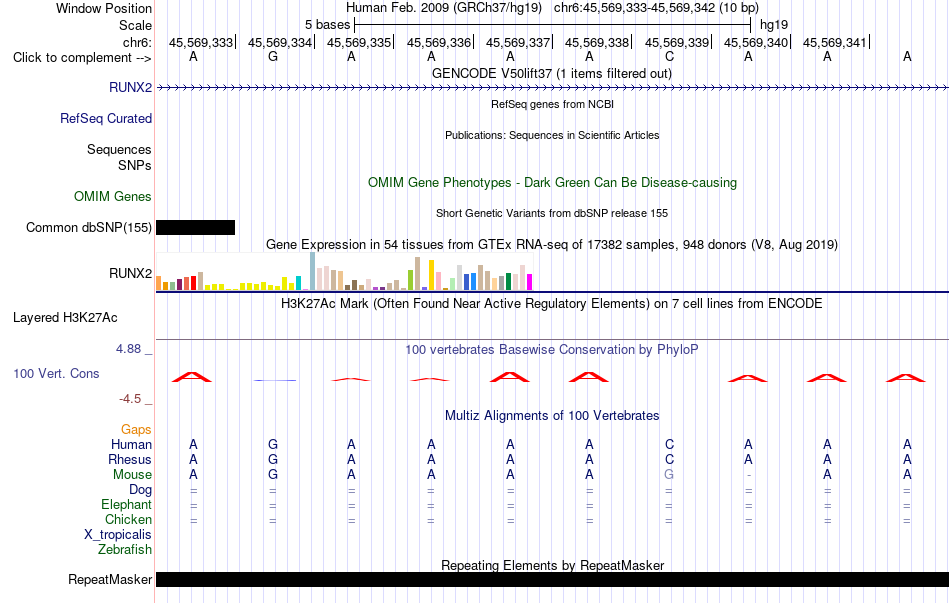Click the Zebrafish species label
The image size is (950, 603).
point(125,550)
